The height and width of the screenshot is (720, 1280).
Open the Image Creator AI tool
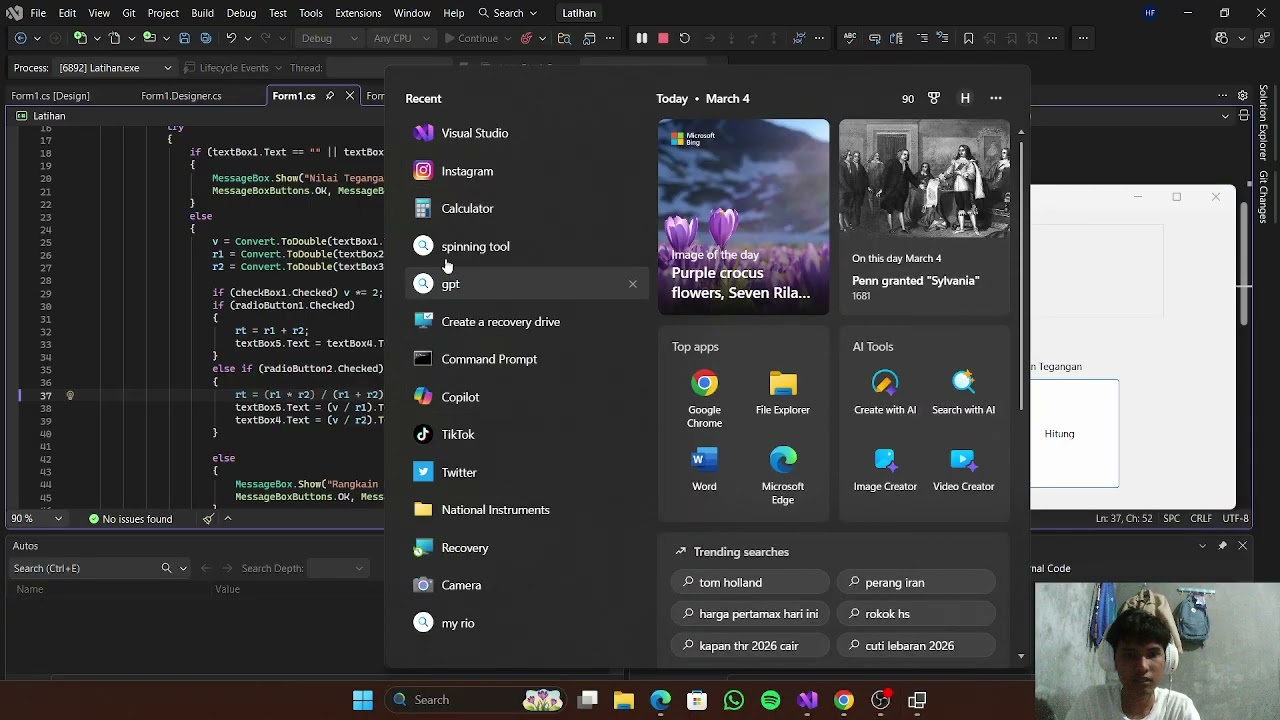[x=885, y=469]
